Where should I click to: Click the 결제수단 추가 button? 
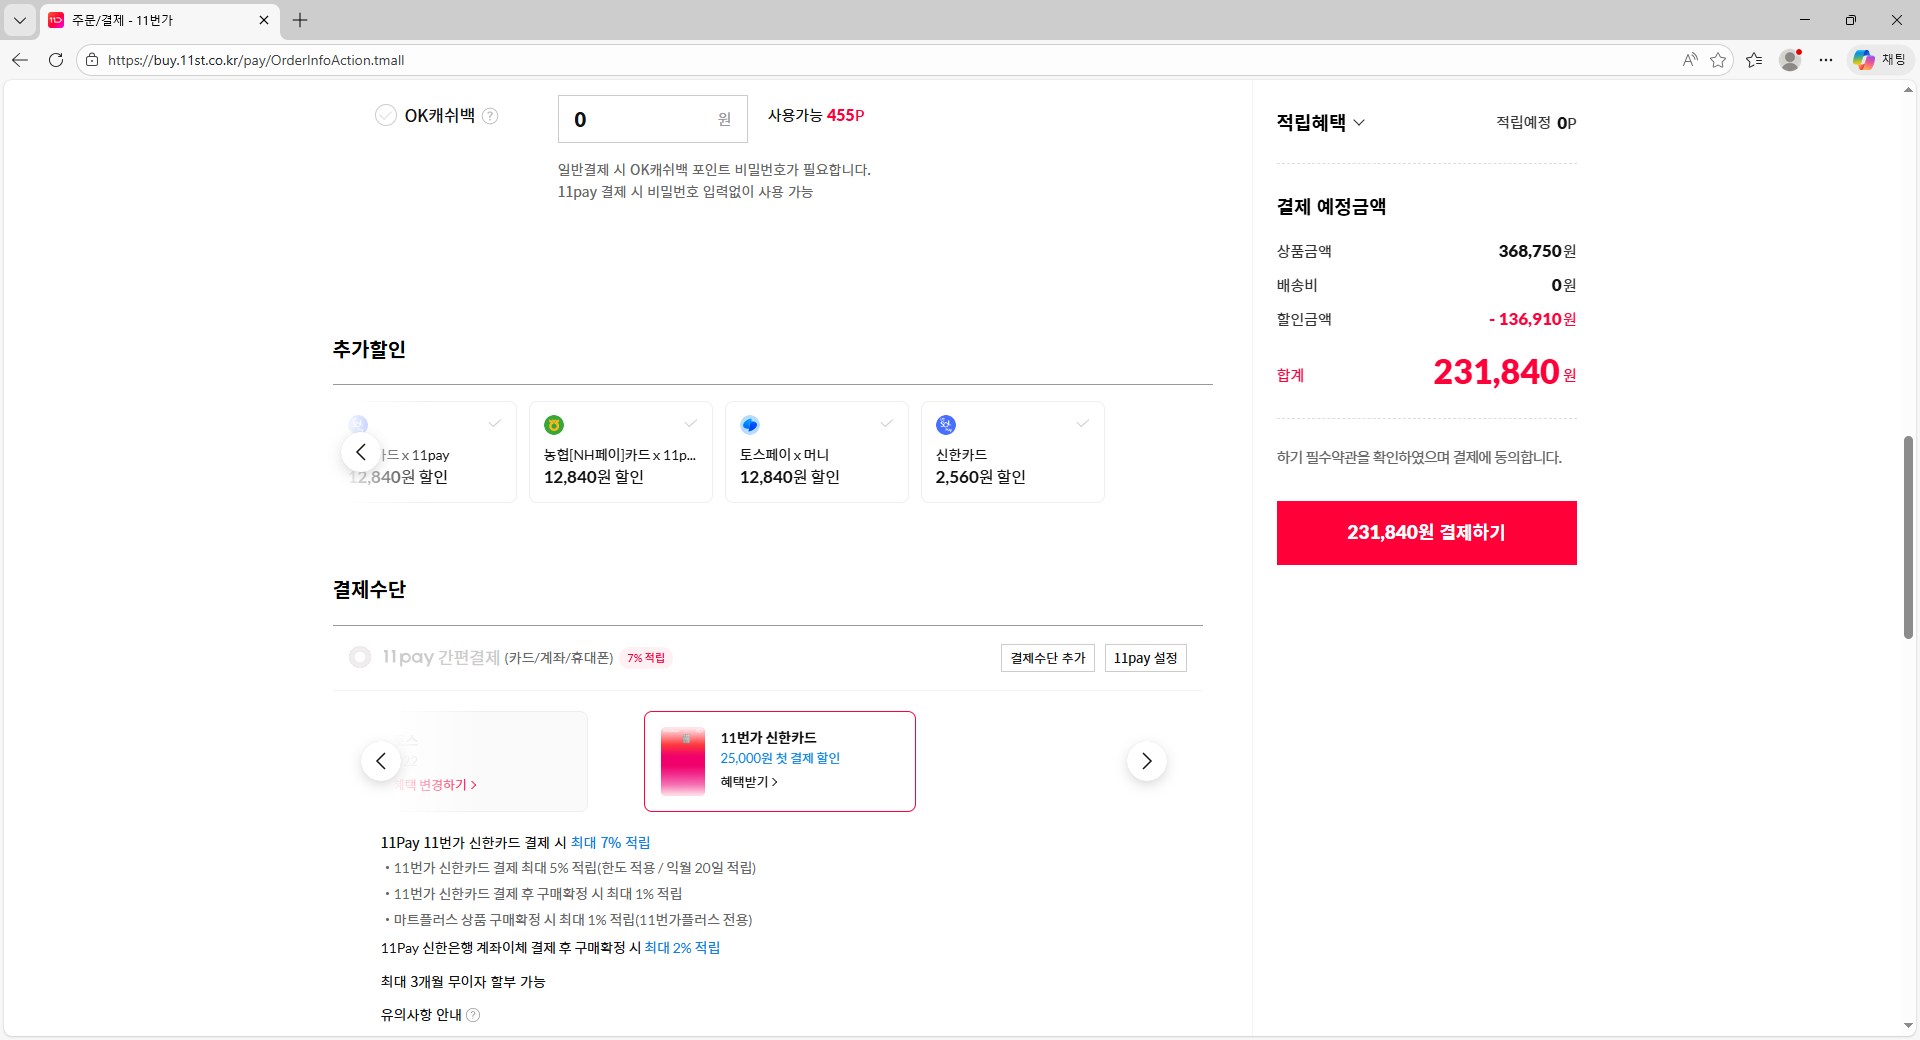tap(1047, 658)
